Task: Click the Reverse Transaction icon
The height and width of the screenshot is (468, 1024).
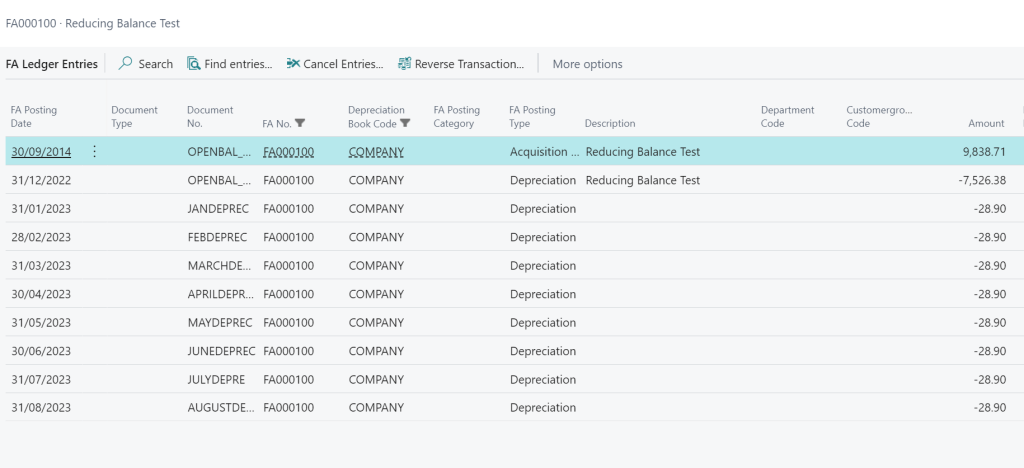Action: [x=404, y=64]
